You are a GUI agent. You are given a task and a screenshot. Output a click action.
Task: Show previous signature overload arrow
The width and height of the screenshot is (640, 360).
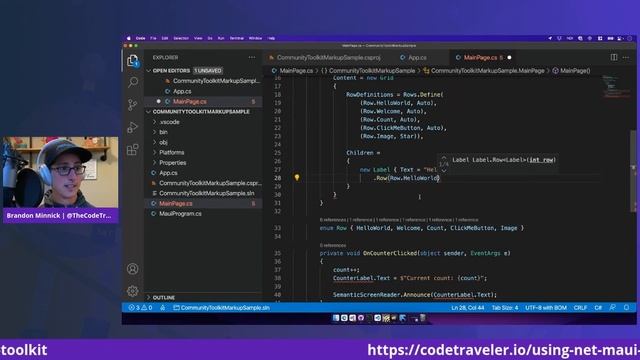point(444,158)
